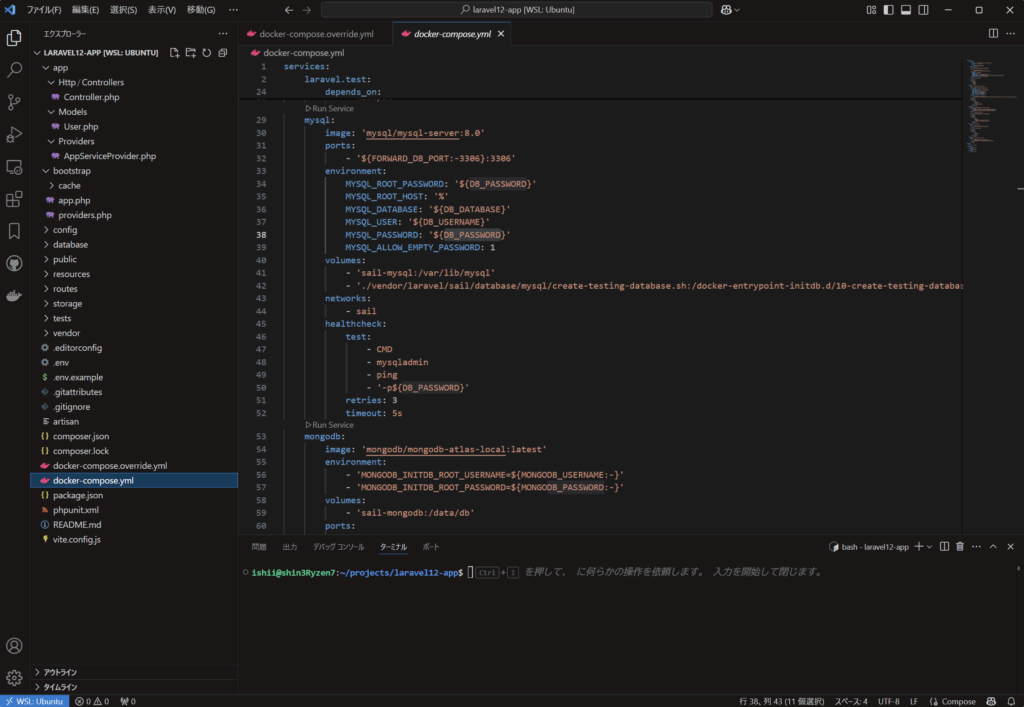
Task: Open the File menu
Action: click(44, 10)
